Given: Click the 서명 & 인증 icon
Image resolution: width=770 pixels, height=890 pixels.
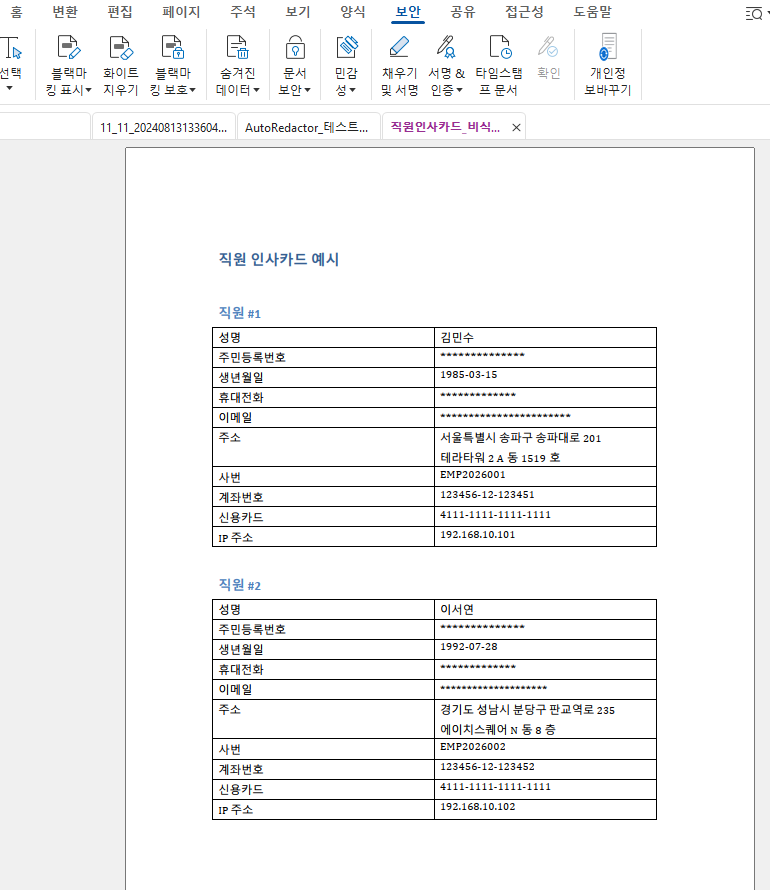Looking at the screenshot, I should [x=446, y=47].
